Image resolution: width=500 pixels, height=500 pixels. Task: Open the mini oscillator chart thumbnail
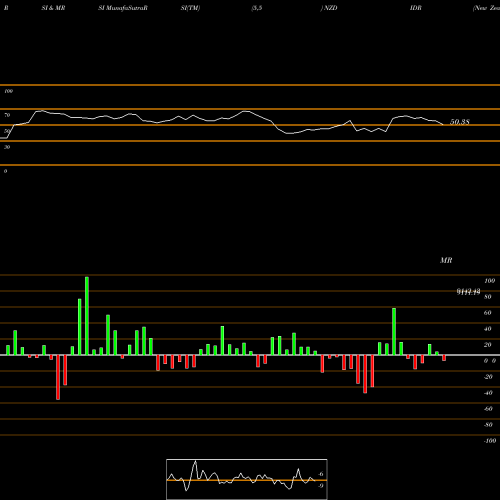[x=247, y=479]
